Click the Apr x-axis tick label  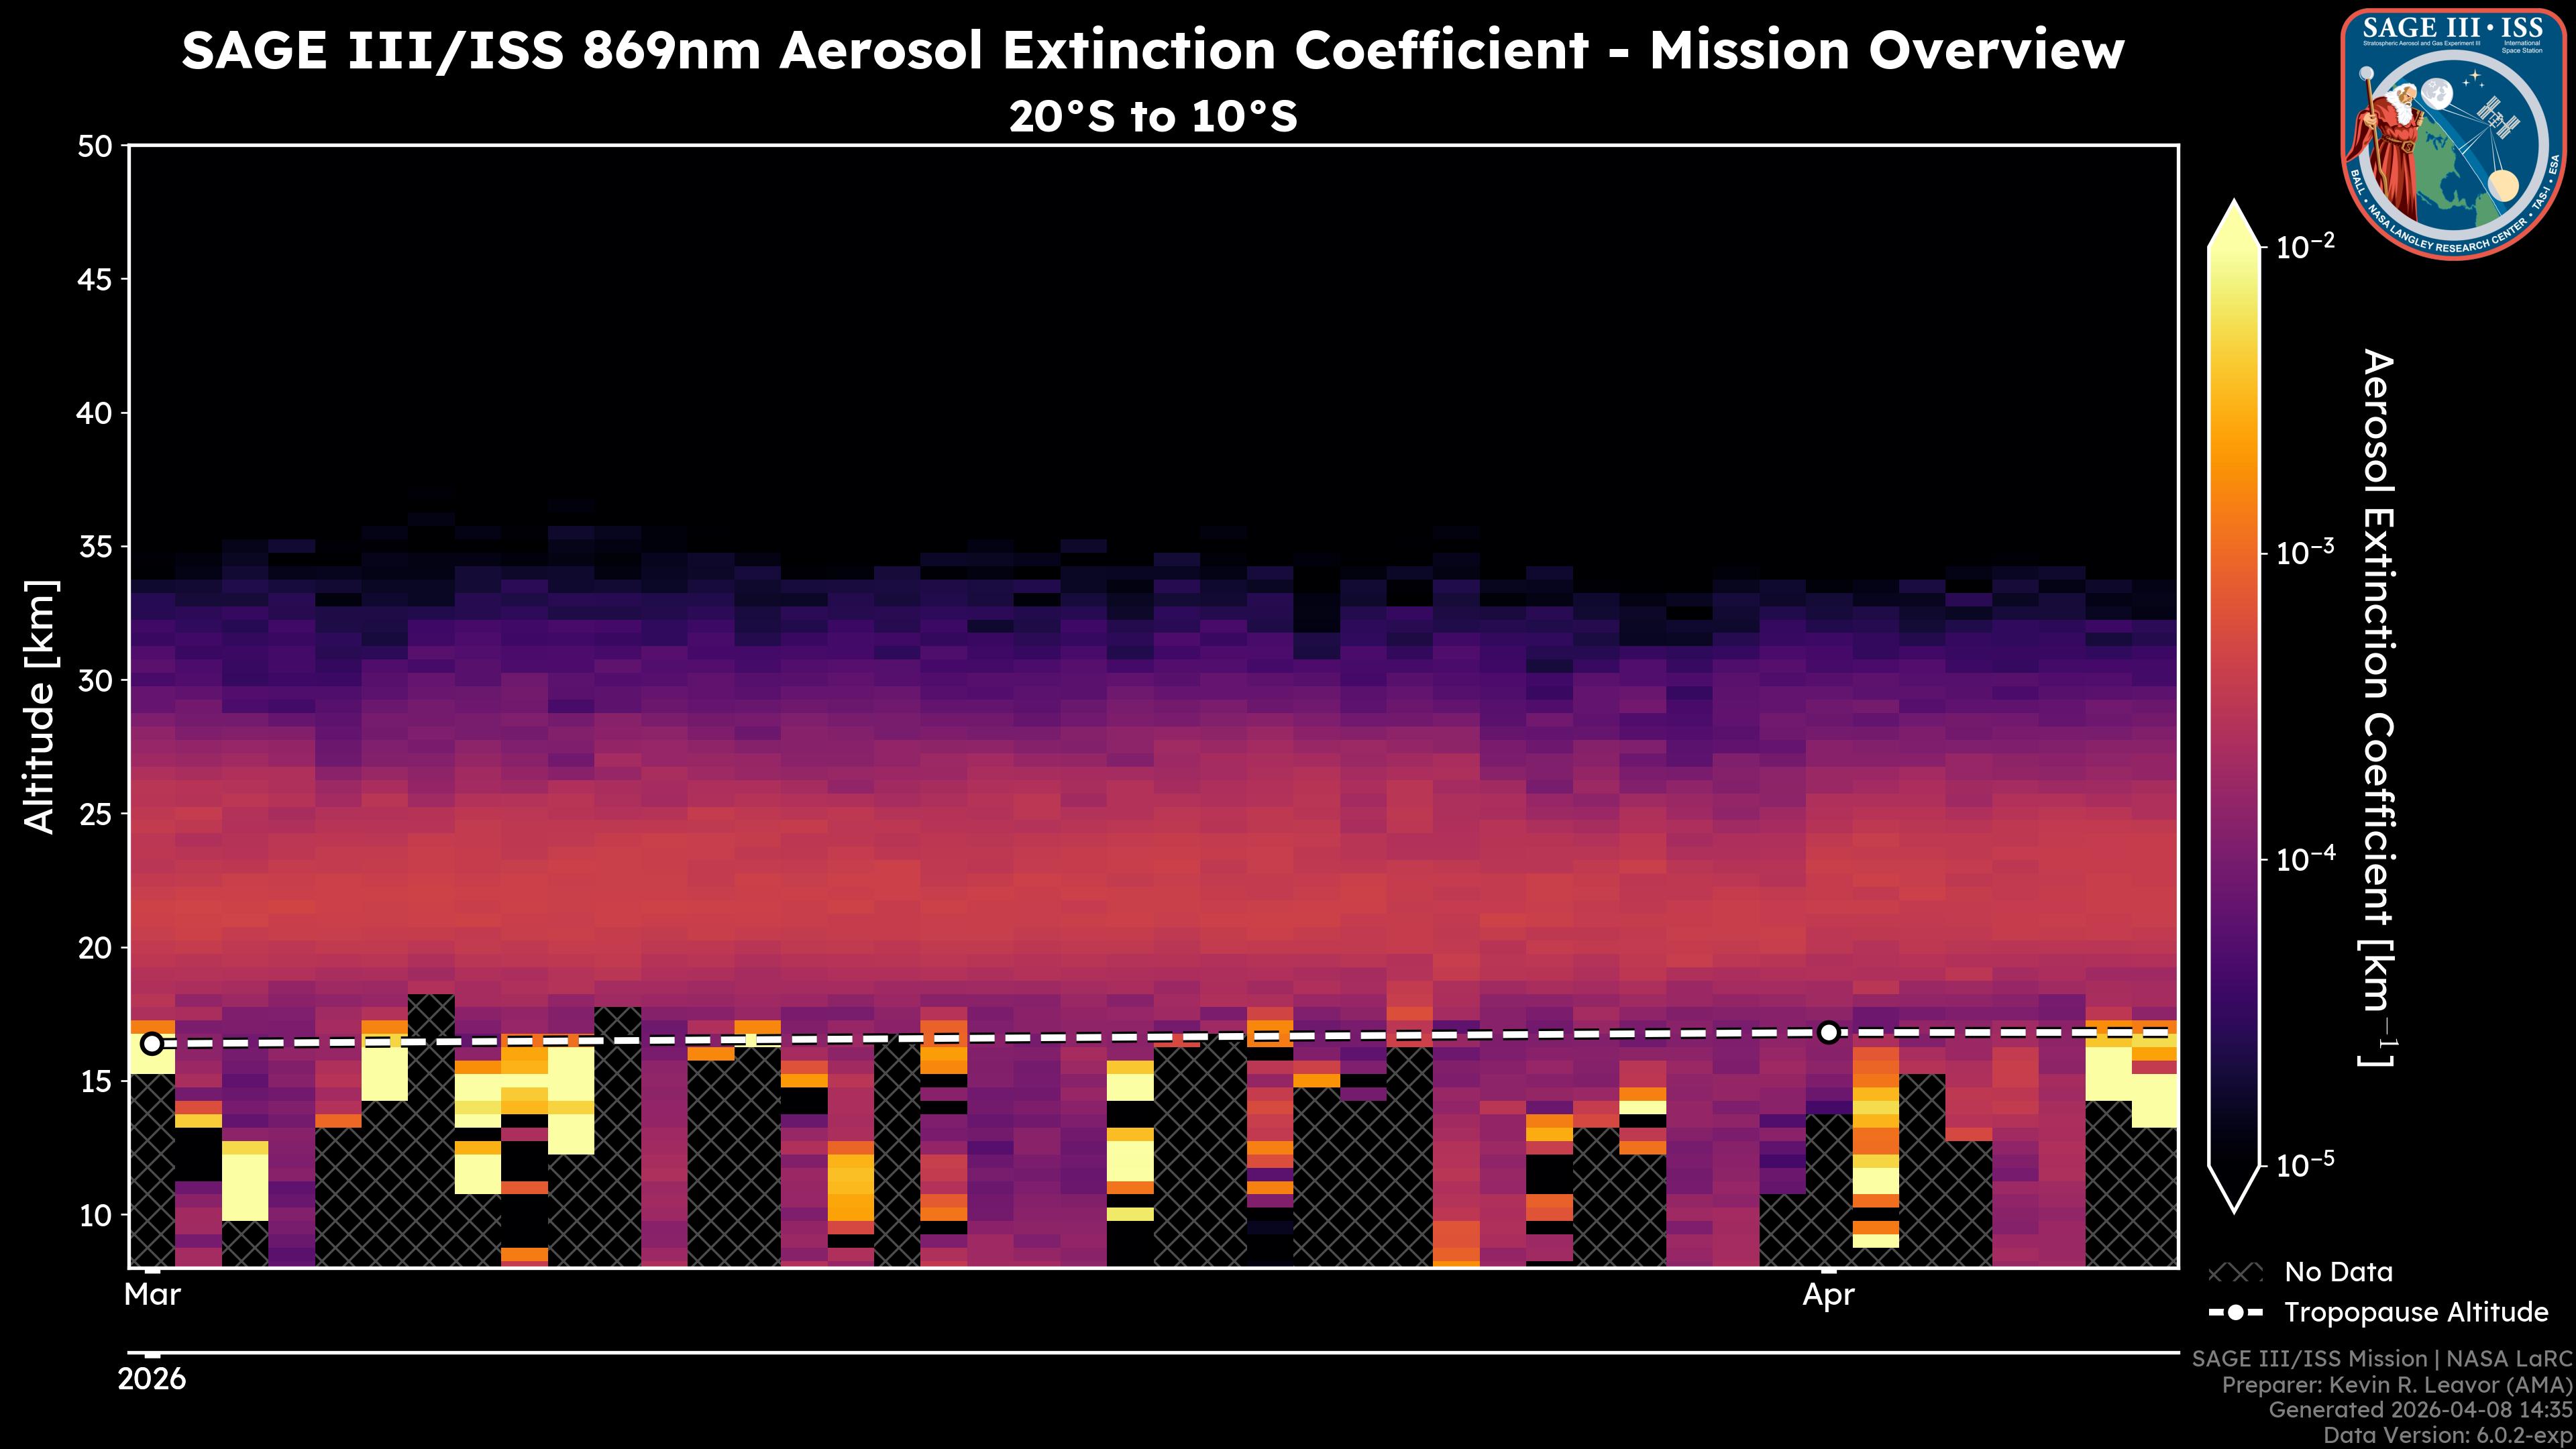[x=1828, y=1295]
